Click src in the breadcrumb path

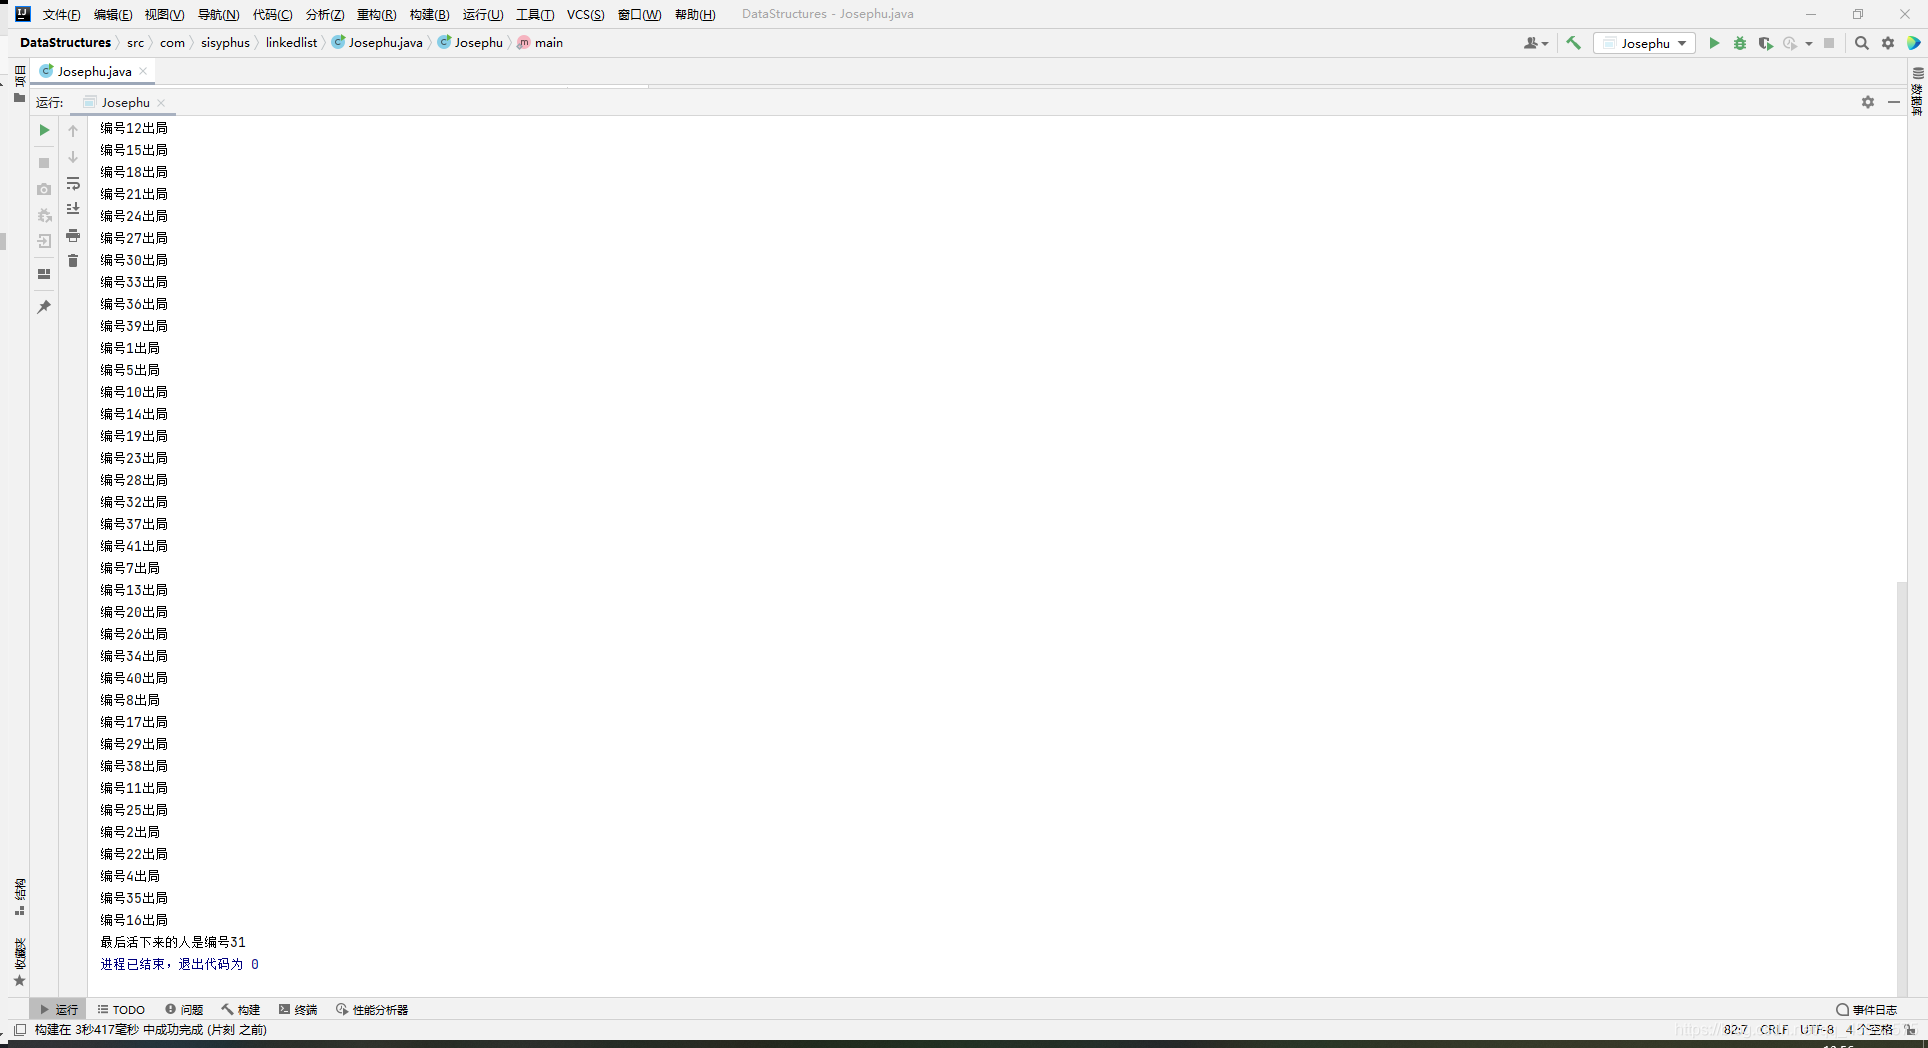coord(135,43)
